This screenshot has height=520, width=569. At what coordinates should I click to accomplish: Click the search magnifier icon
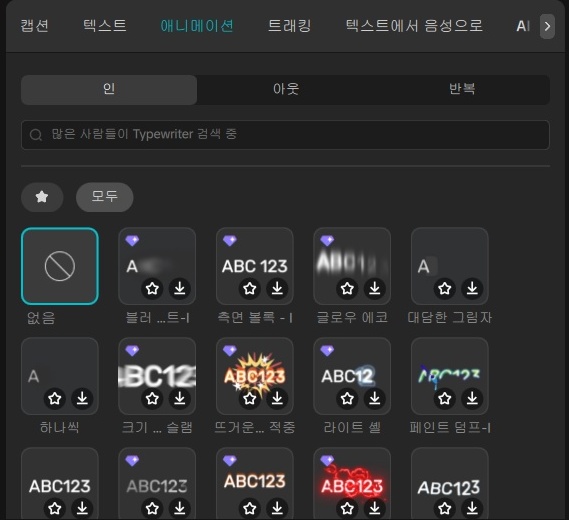(36, 135)
